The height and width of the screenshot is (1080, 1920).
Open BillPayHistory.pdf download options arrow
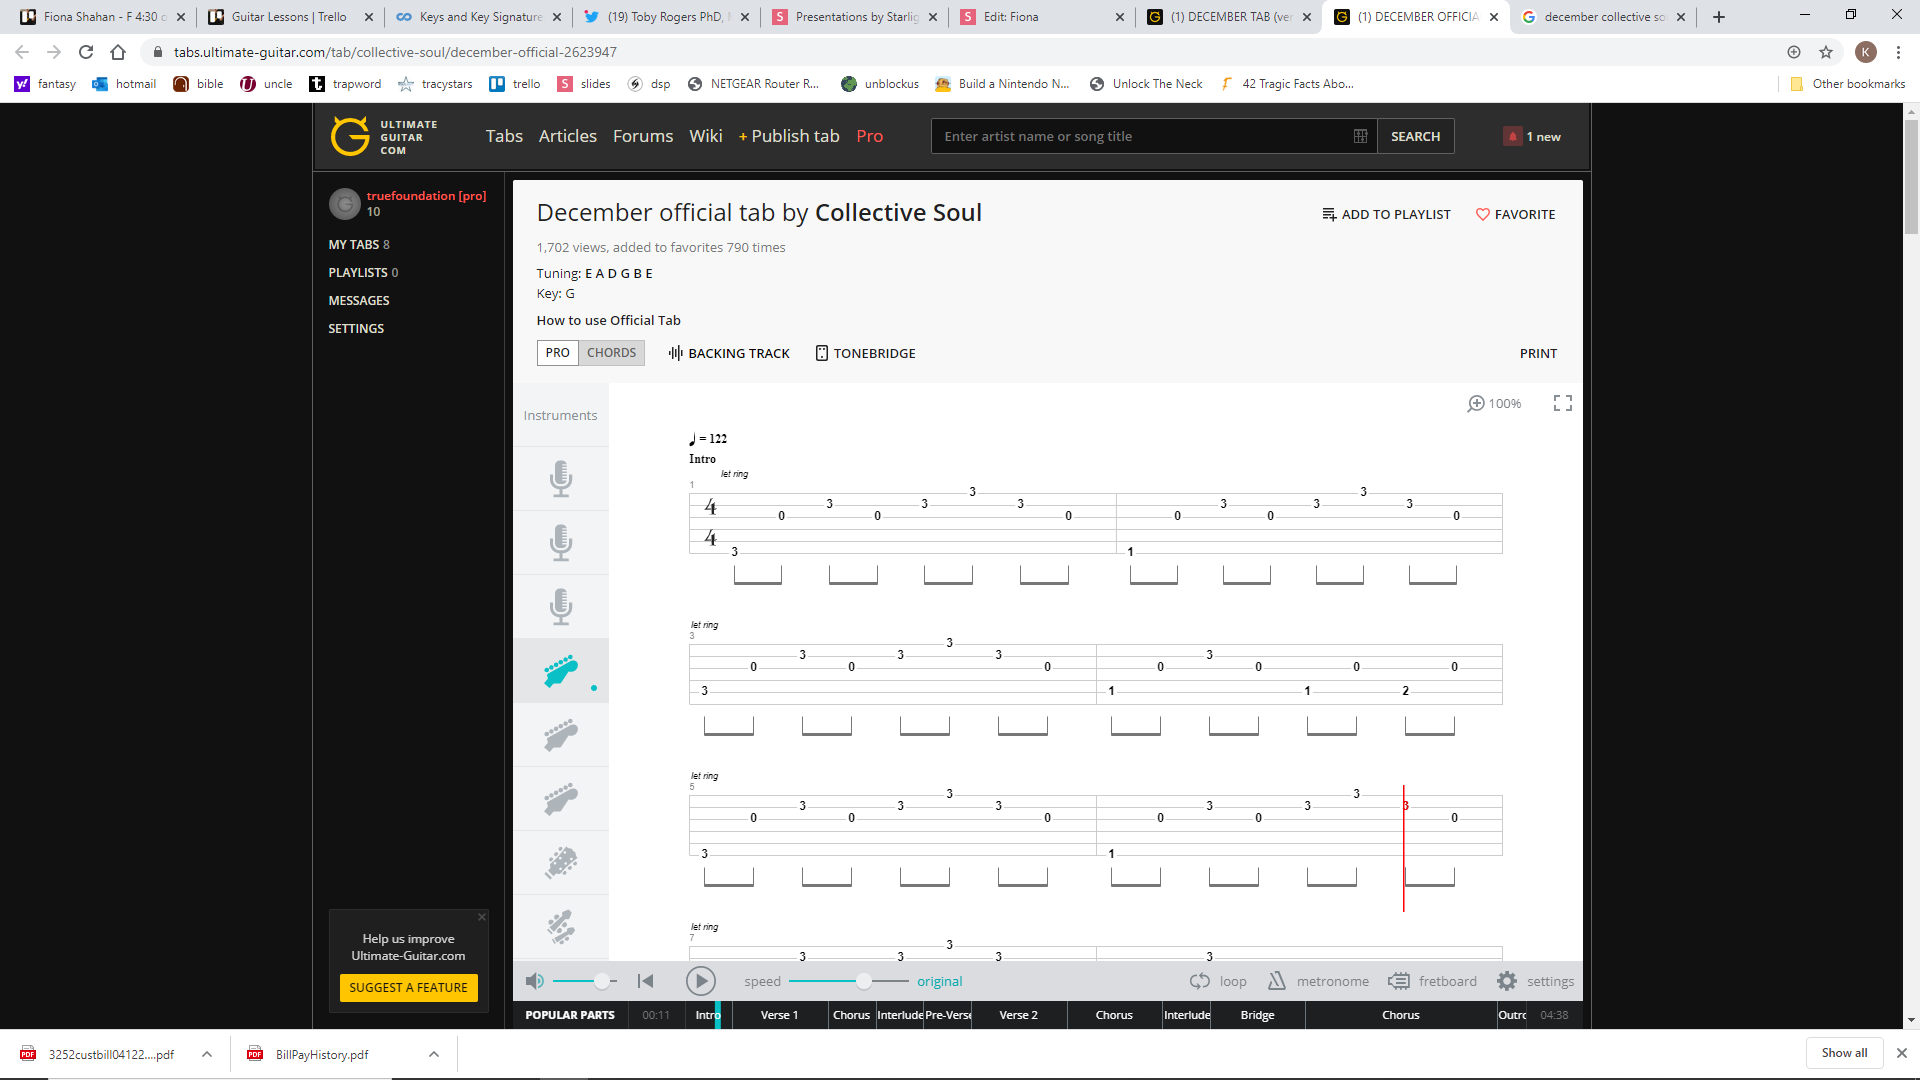pyautogui.click(x=434, y=1054)
